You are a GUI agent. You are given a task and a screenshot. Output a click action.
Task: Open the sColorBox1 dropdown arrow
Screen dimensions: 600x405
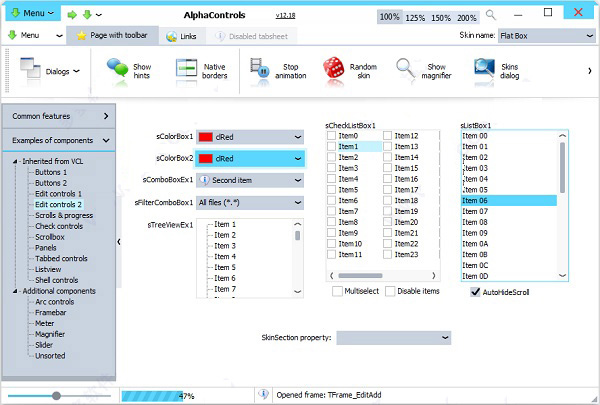tap(298, 137)
